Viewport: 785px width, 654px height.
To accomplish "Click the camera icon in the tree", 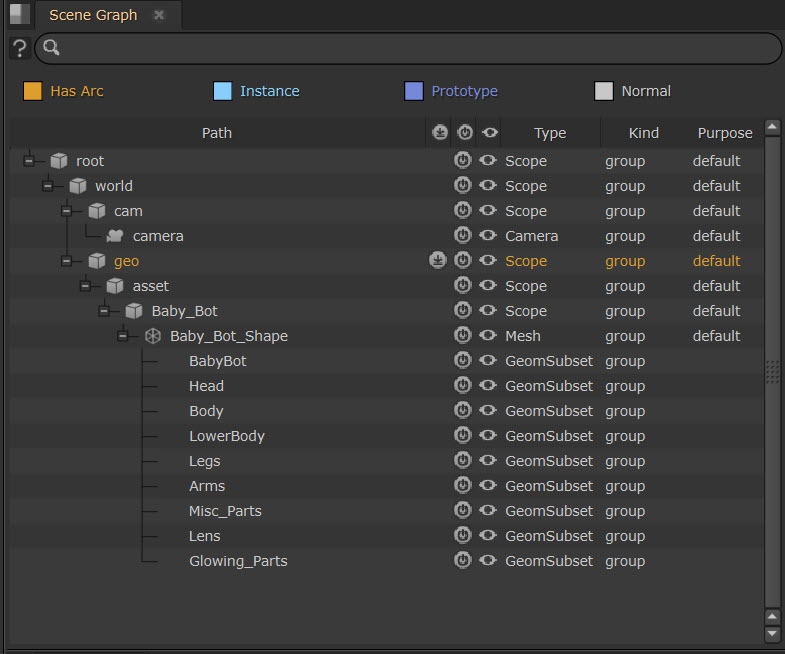I will click(x=115, y=236).
